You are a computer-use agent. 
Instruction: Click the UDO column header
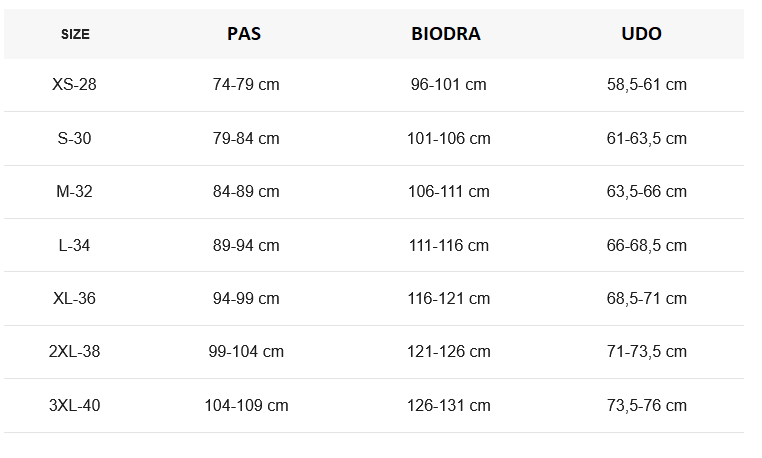pos(641,33)
